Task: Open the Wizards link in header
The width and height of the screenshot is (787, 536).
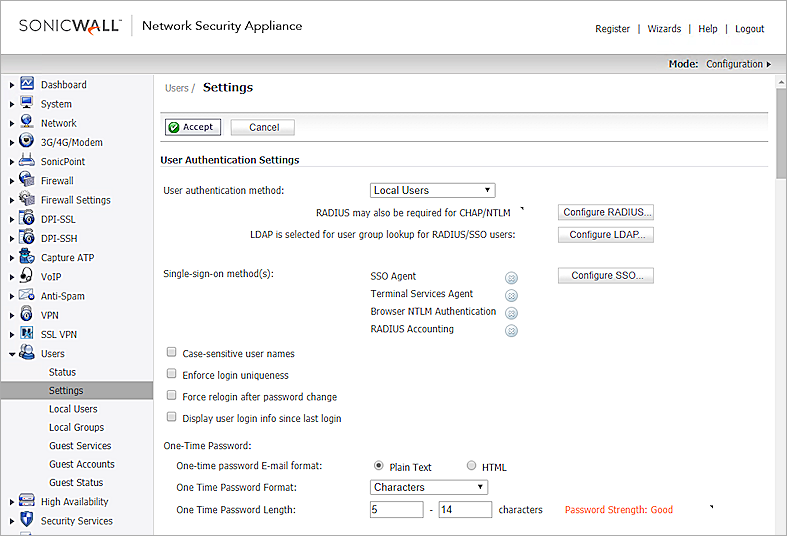Action: coord(664,29)
